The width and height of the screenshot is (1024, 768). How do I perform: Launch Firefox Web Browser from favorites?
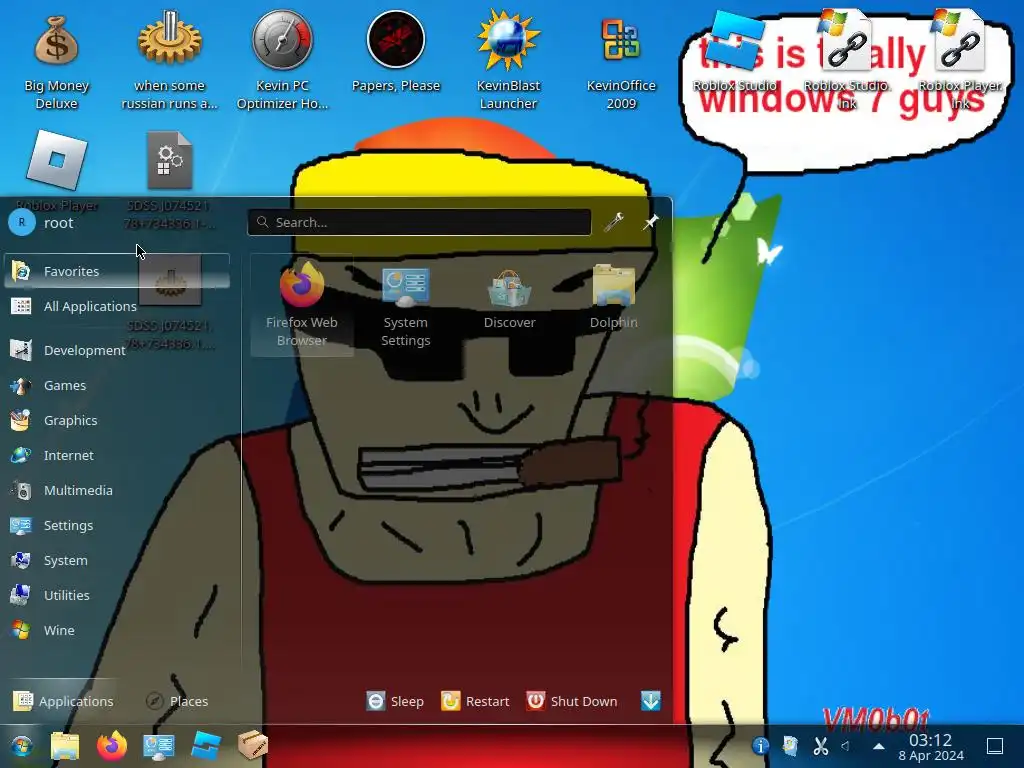tap(302, 304)
